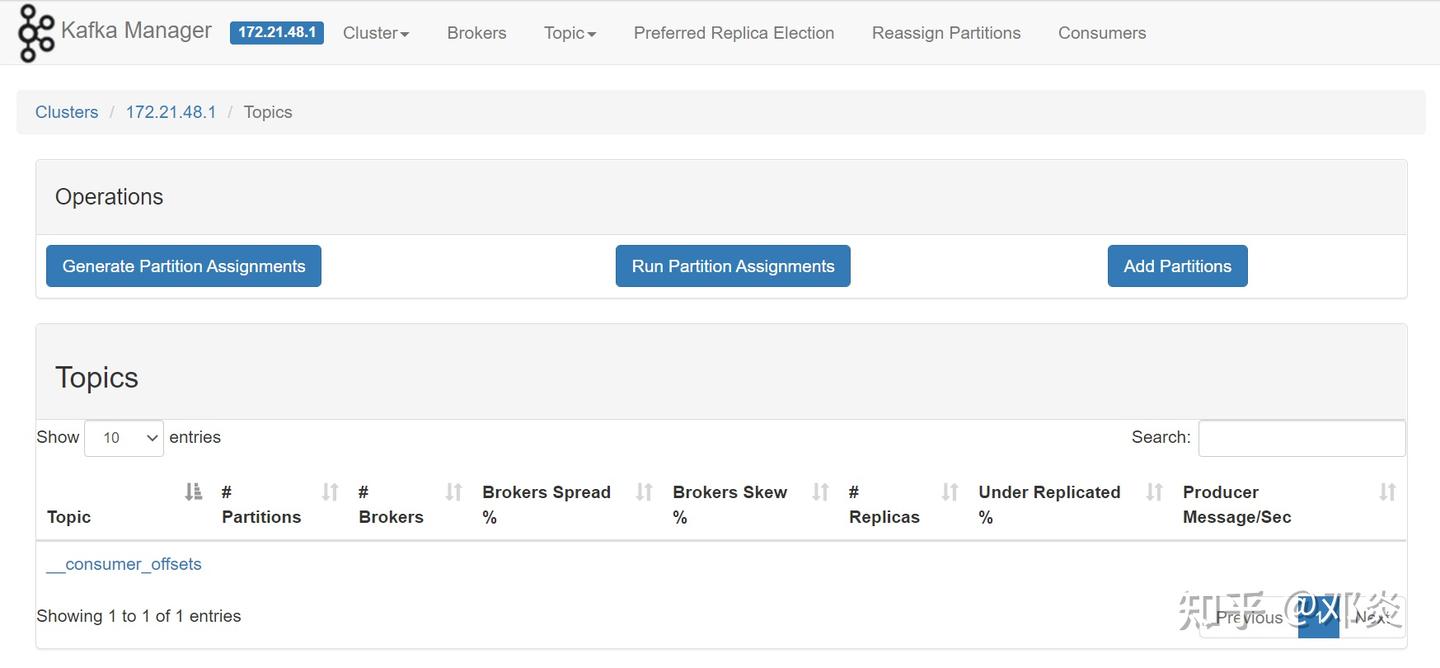This screenshot has height=668, width=1440.
Task: Open Preferred Replica Election page
Action: point(734,33)
